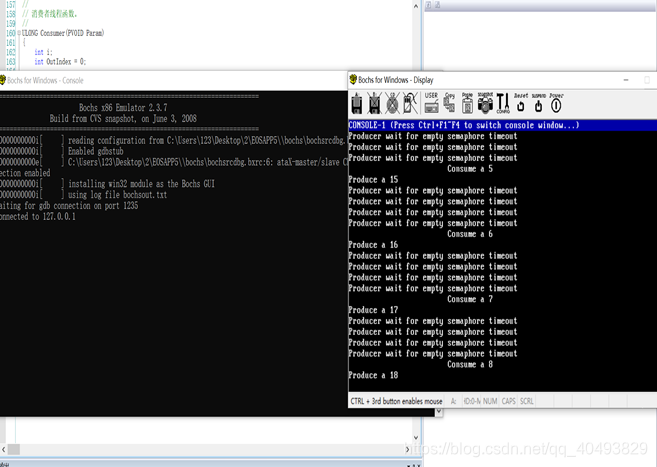
Task: Click the Bochs Display window title icon
Action: coord(353,79)
